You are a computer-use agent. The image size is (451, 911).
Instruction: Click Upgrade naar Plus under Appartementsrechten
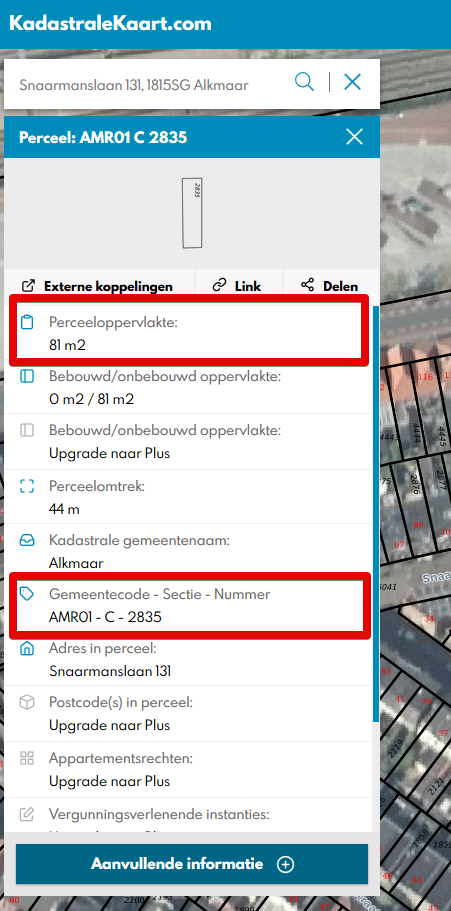pyautogui.click(x=109, y=781)
